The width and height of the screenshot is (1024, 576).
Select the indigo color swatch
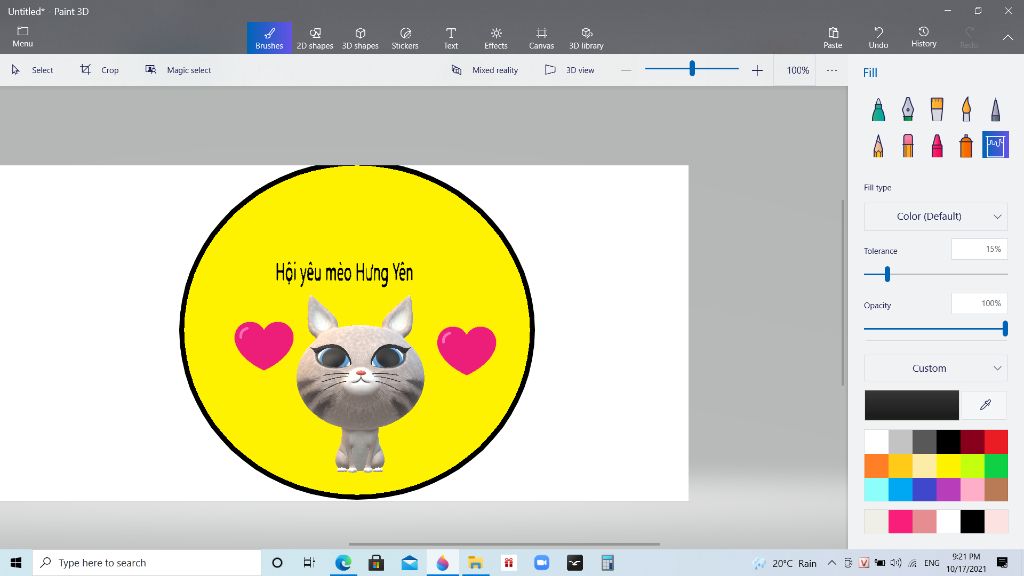click(924, 490)
